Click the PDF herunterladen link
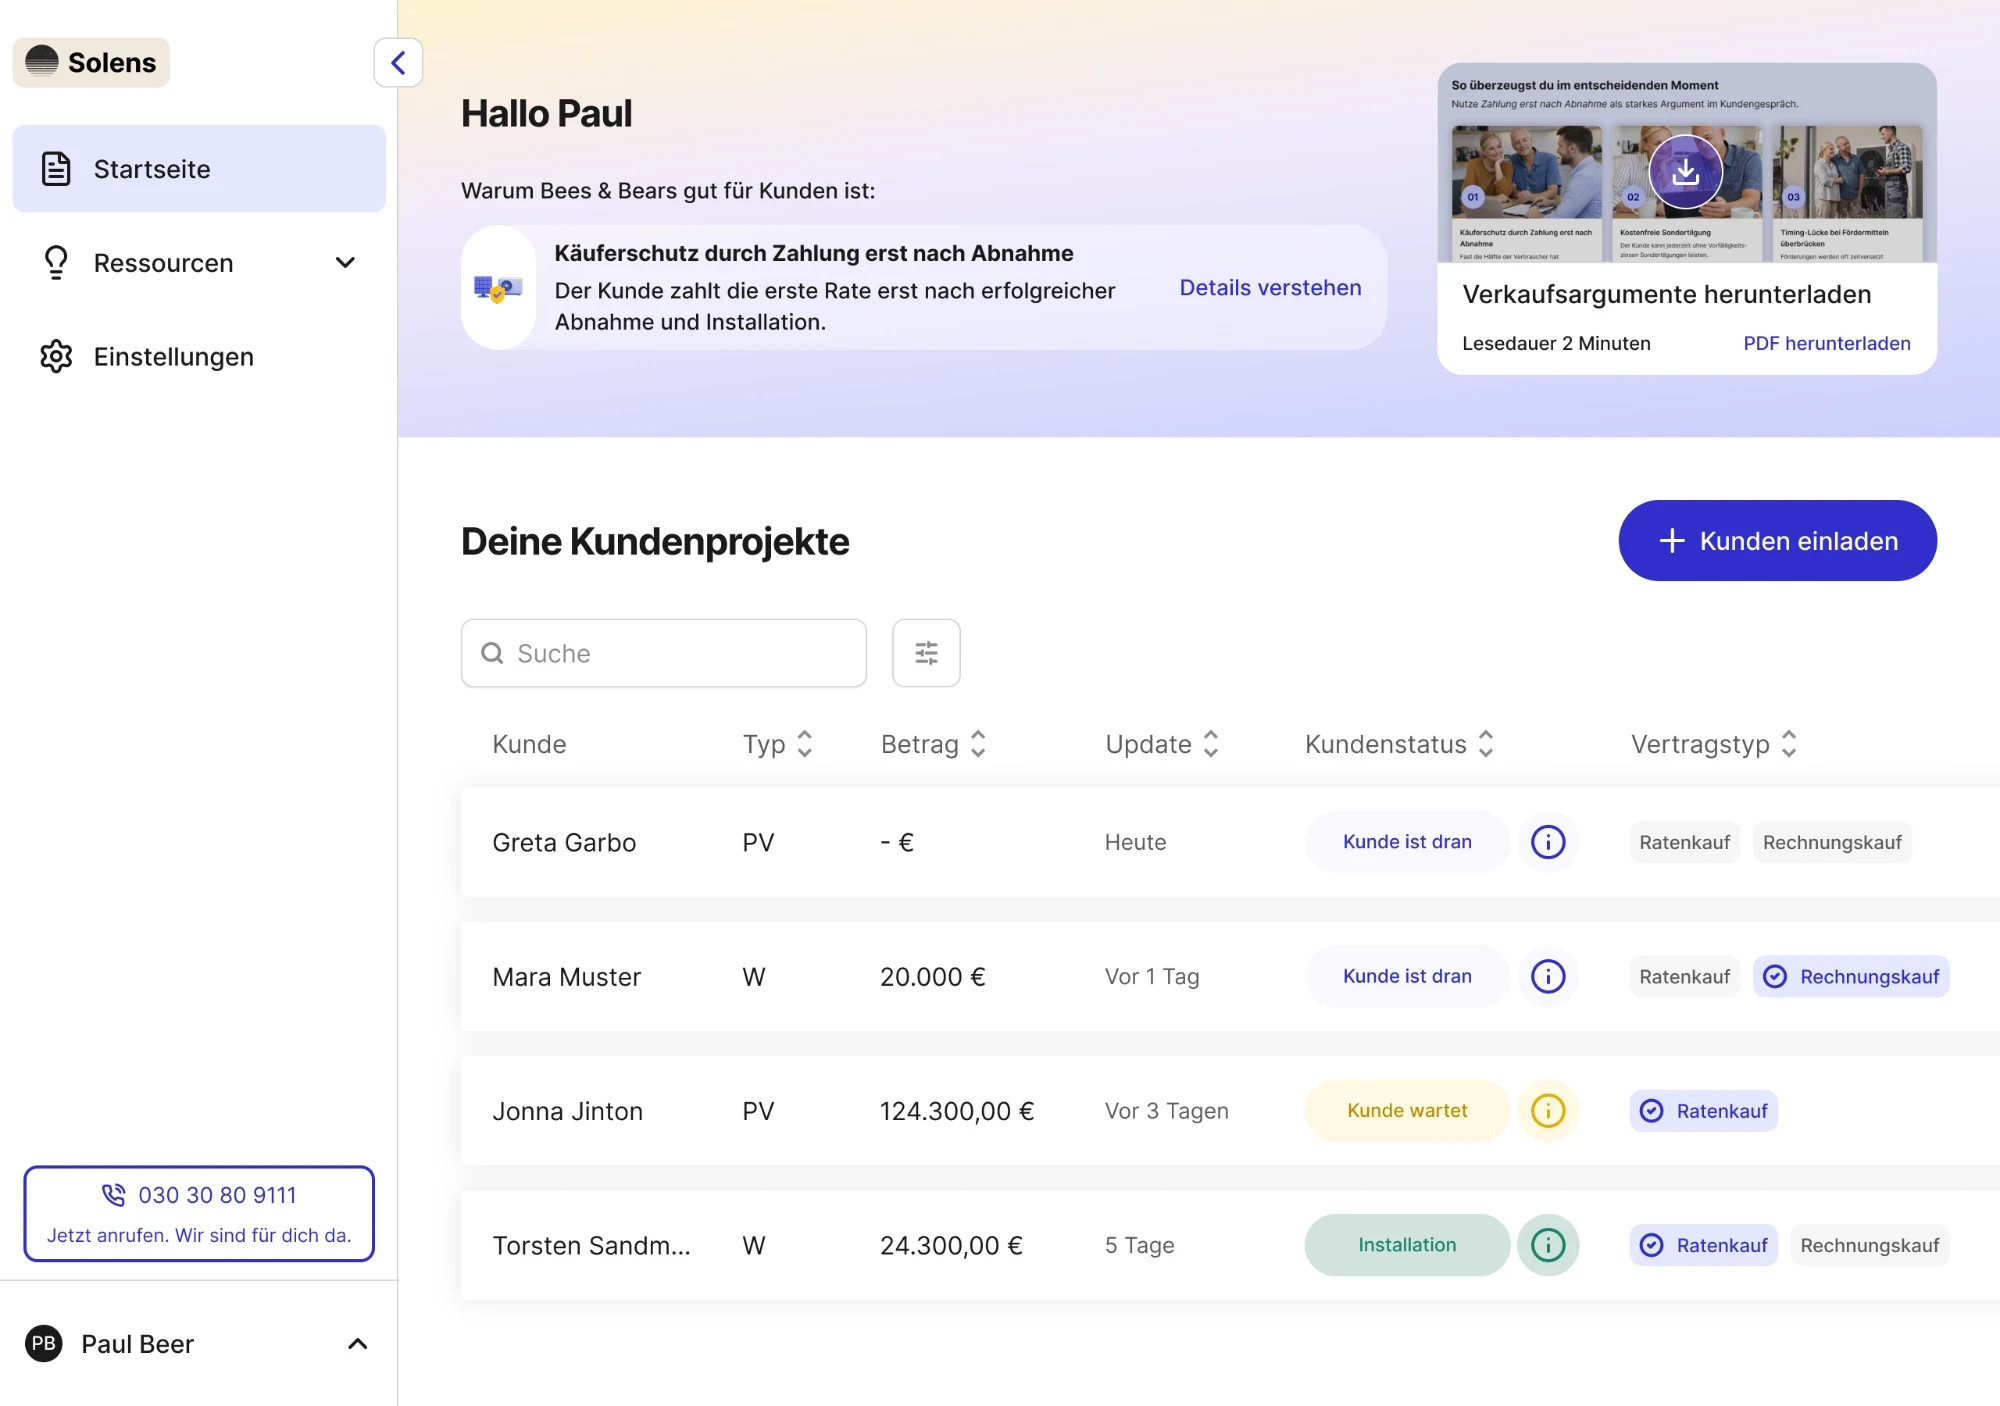Image resolution: width=2000 pixels, height=1406 pixels. [1826, 344]
